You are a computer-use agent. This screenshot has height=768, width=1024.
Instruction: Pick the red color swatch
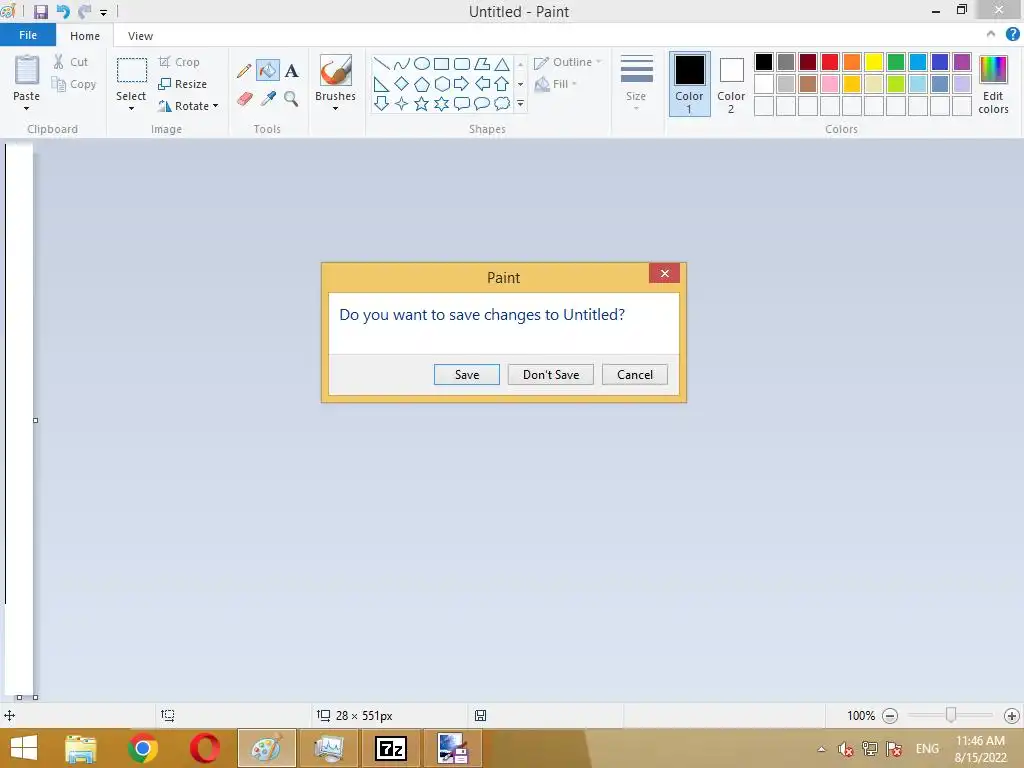click(x=830, y=62)
